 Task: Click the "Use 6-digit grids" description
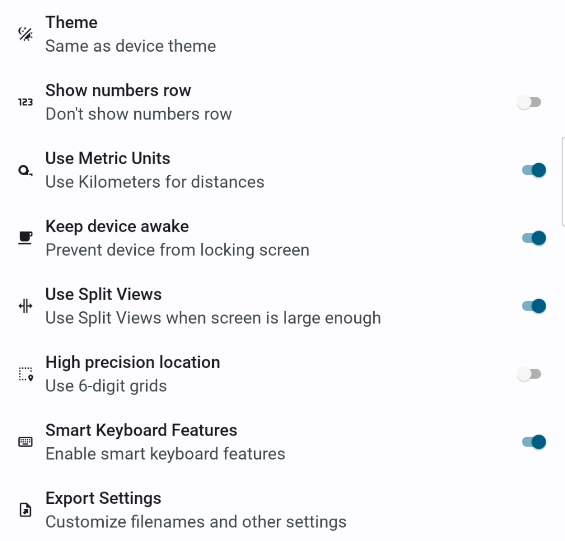click(106, 386)
